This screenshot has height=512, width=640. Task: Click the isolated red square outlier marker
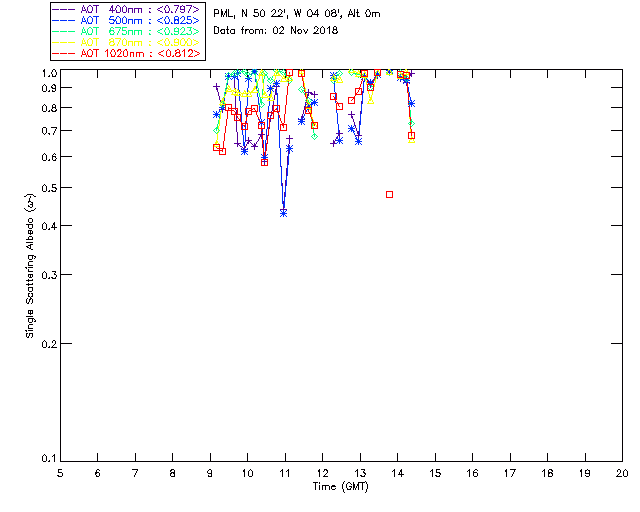pyautogui.click(x=389, y=194)
